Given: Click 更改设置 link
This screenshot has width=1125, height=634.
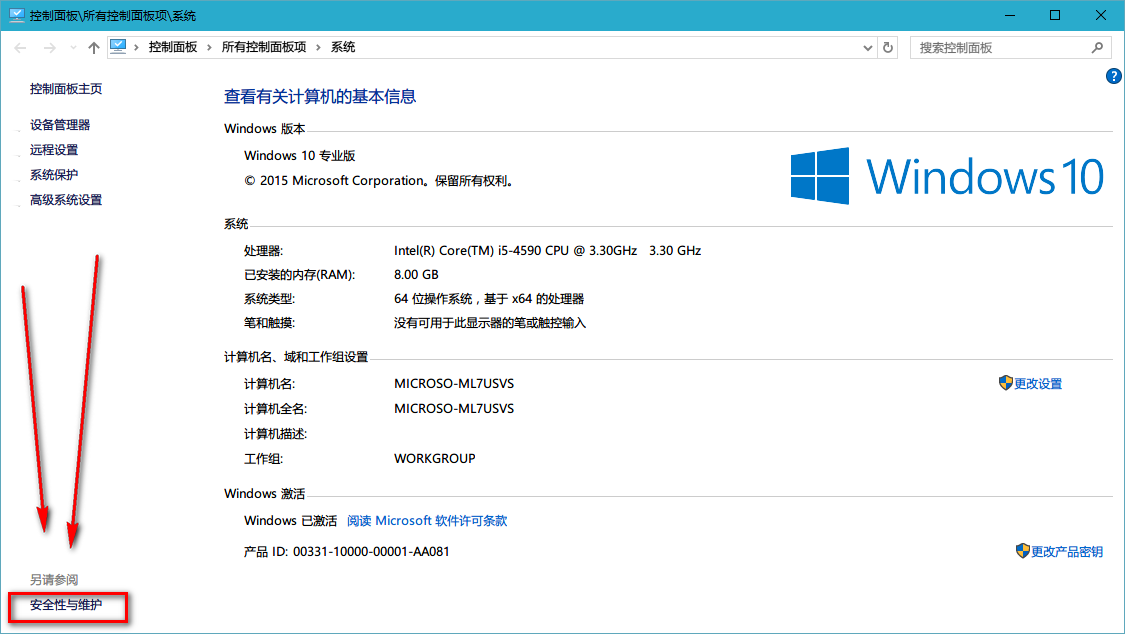Looking at the screenshot, I should tap(1038, 384).
